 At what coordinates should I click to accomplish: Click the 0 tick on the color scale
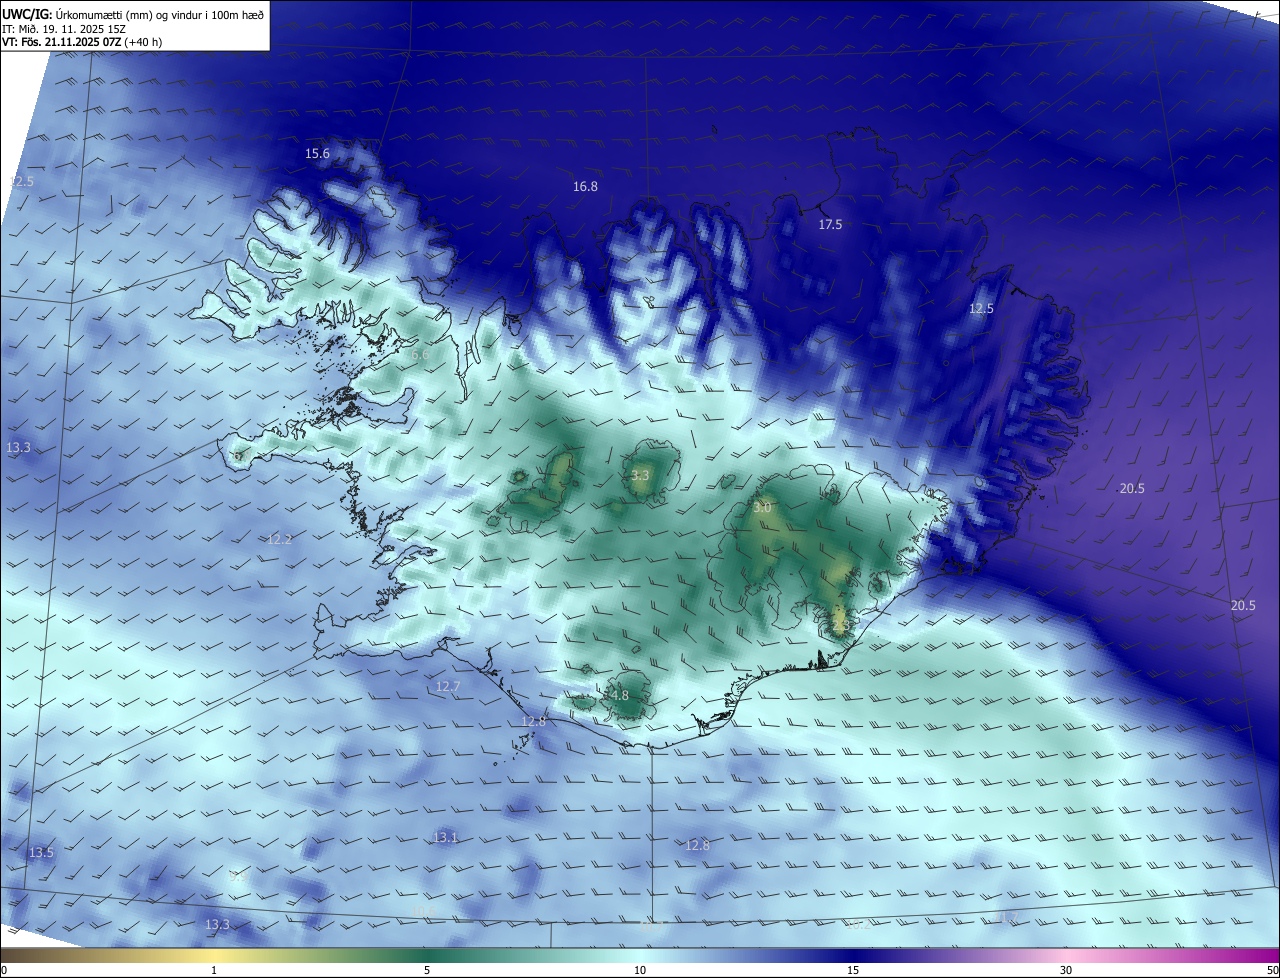click(x=4, y=970)
